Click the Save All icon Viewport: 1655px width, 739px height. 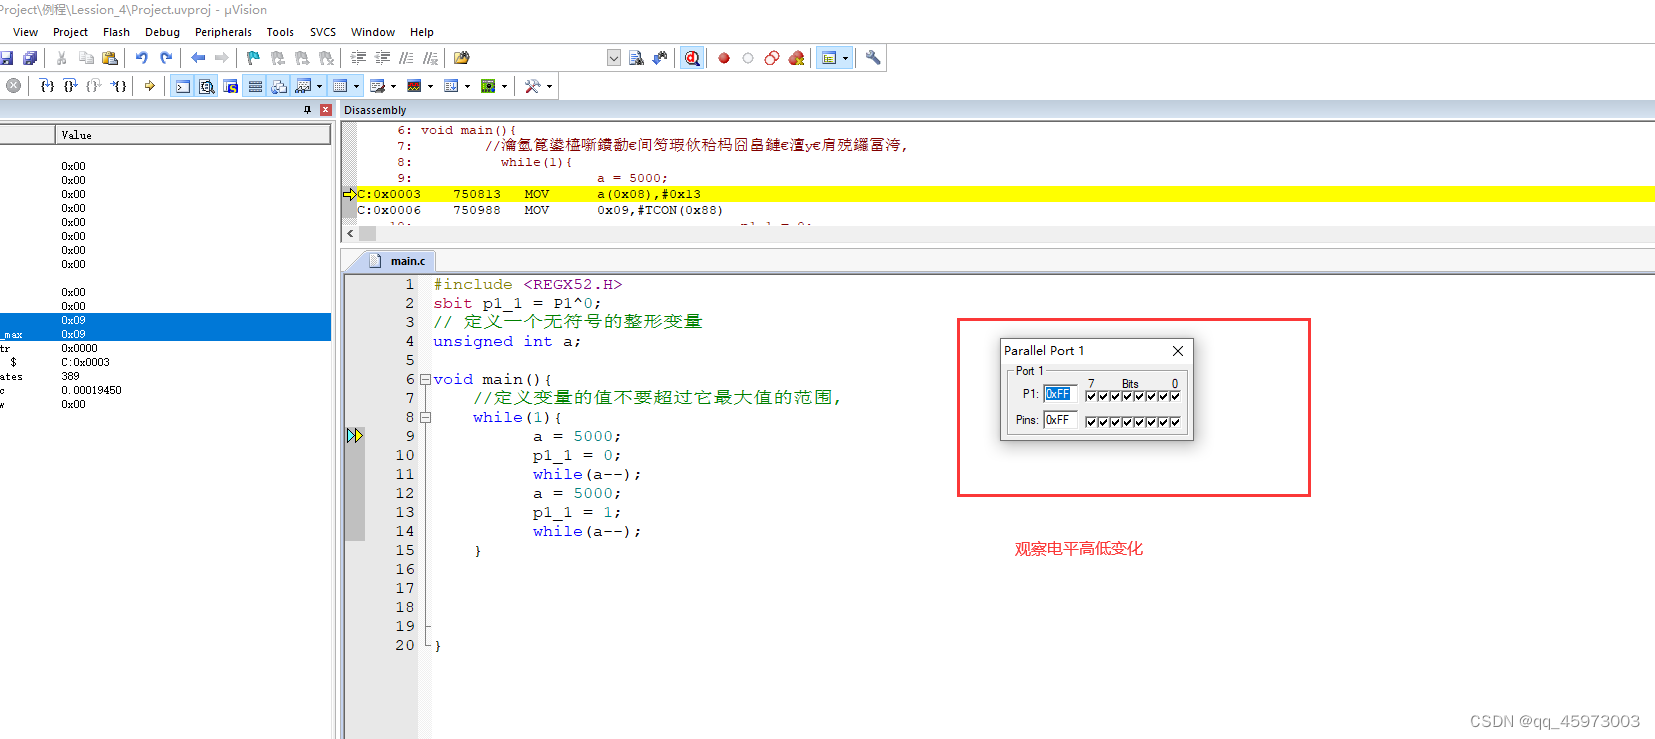click(30, 58)
